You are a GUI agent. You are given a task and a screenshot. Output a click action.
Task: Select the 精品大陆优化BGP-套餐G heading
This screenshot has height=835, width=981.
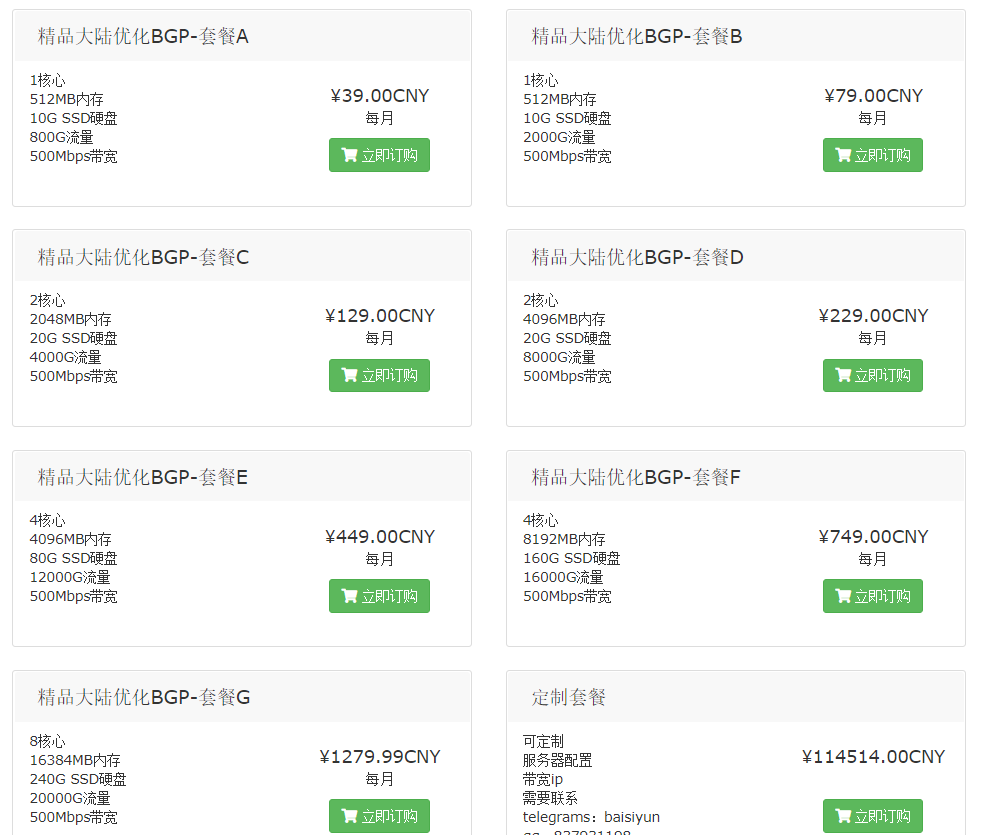pos(144,697)
